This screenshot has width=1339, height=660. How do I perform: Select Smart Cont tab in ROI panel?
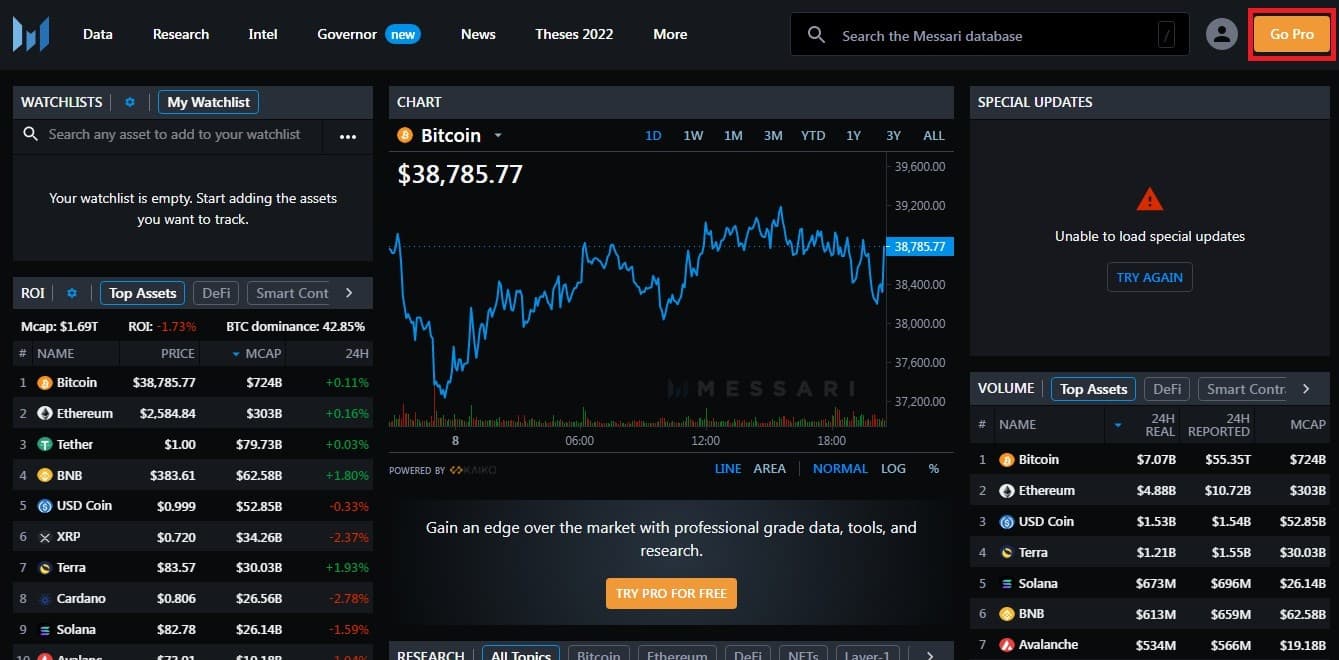(x=292, y=293)
